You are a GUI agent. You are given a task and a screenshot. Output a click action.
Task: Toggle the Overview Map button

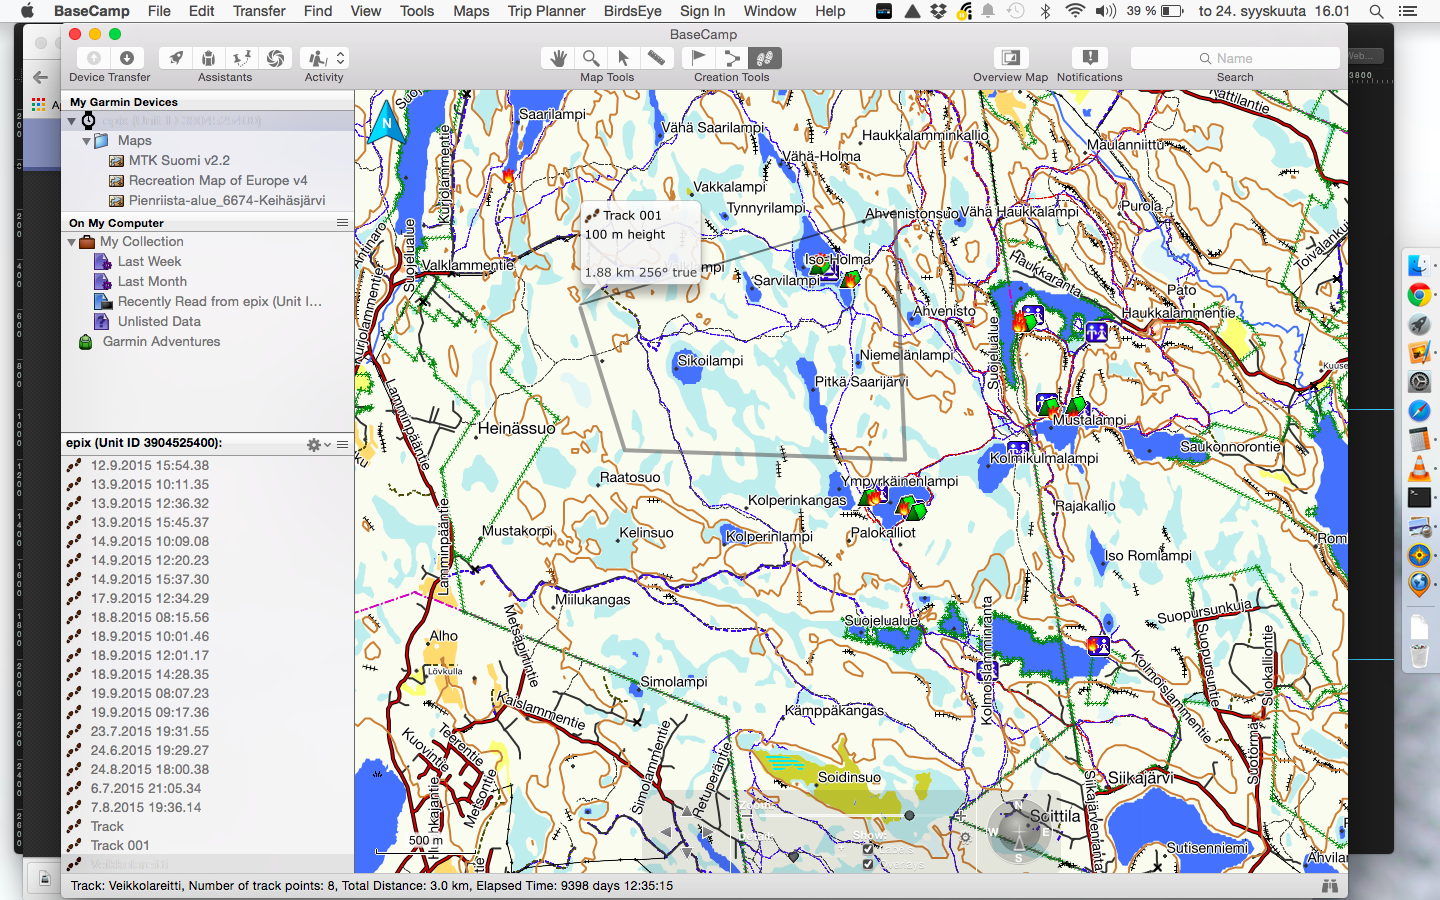point(1011,58)
